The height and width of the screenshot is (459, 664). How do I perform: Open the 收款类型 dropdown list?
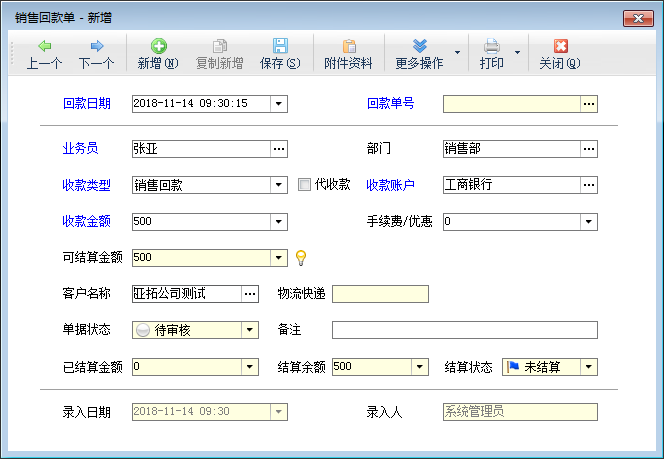point(279,185)
